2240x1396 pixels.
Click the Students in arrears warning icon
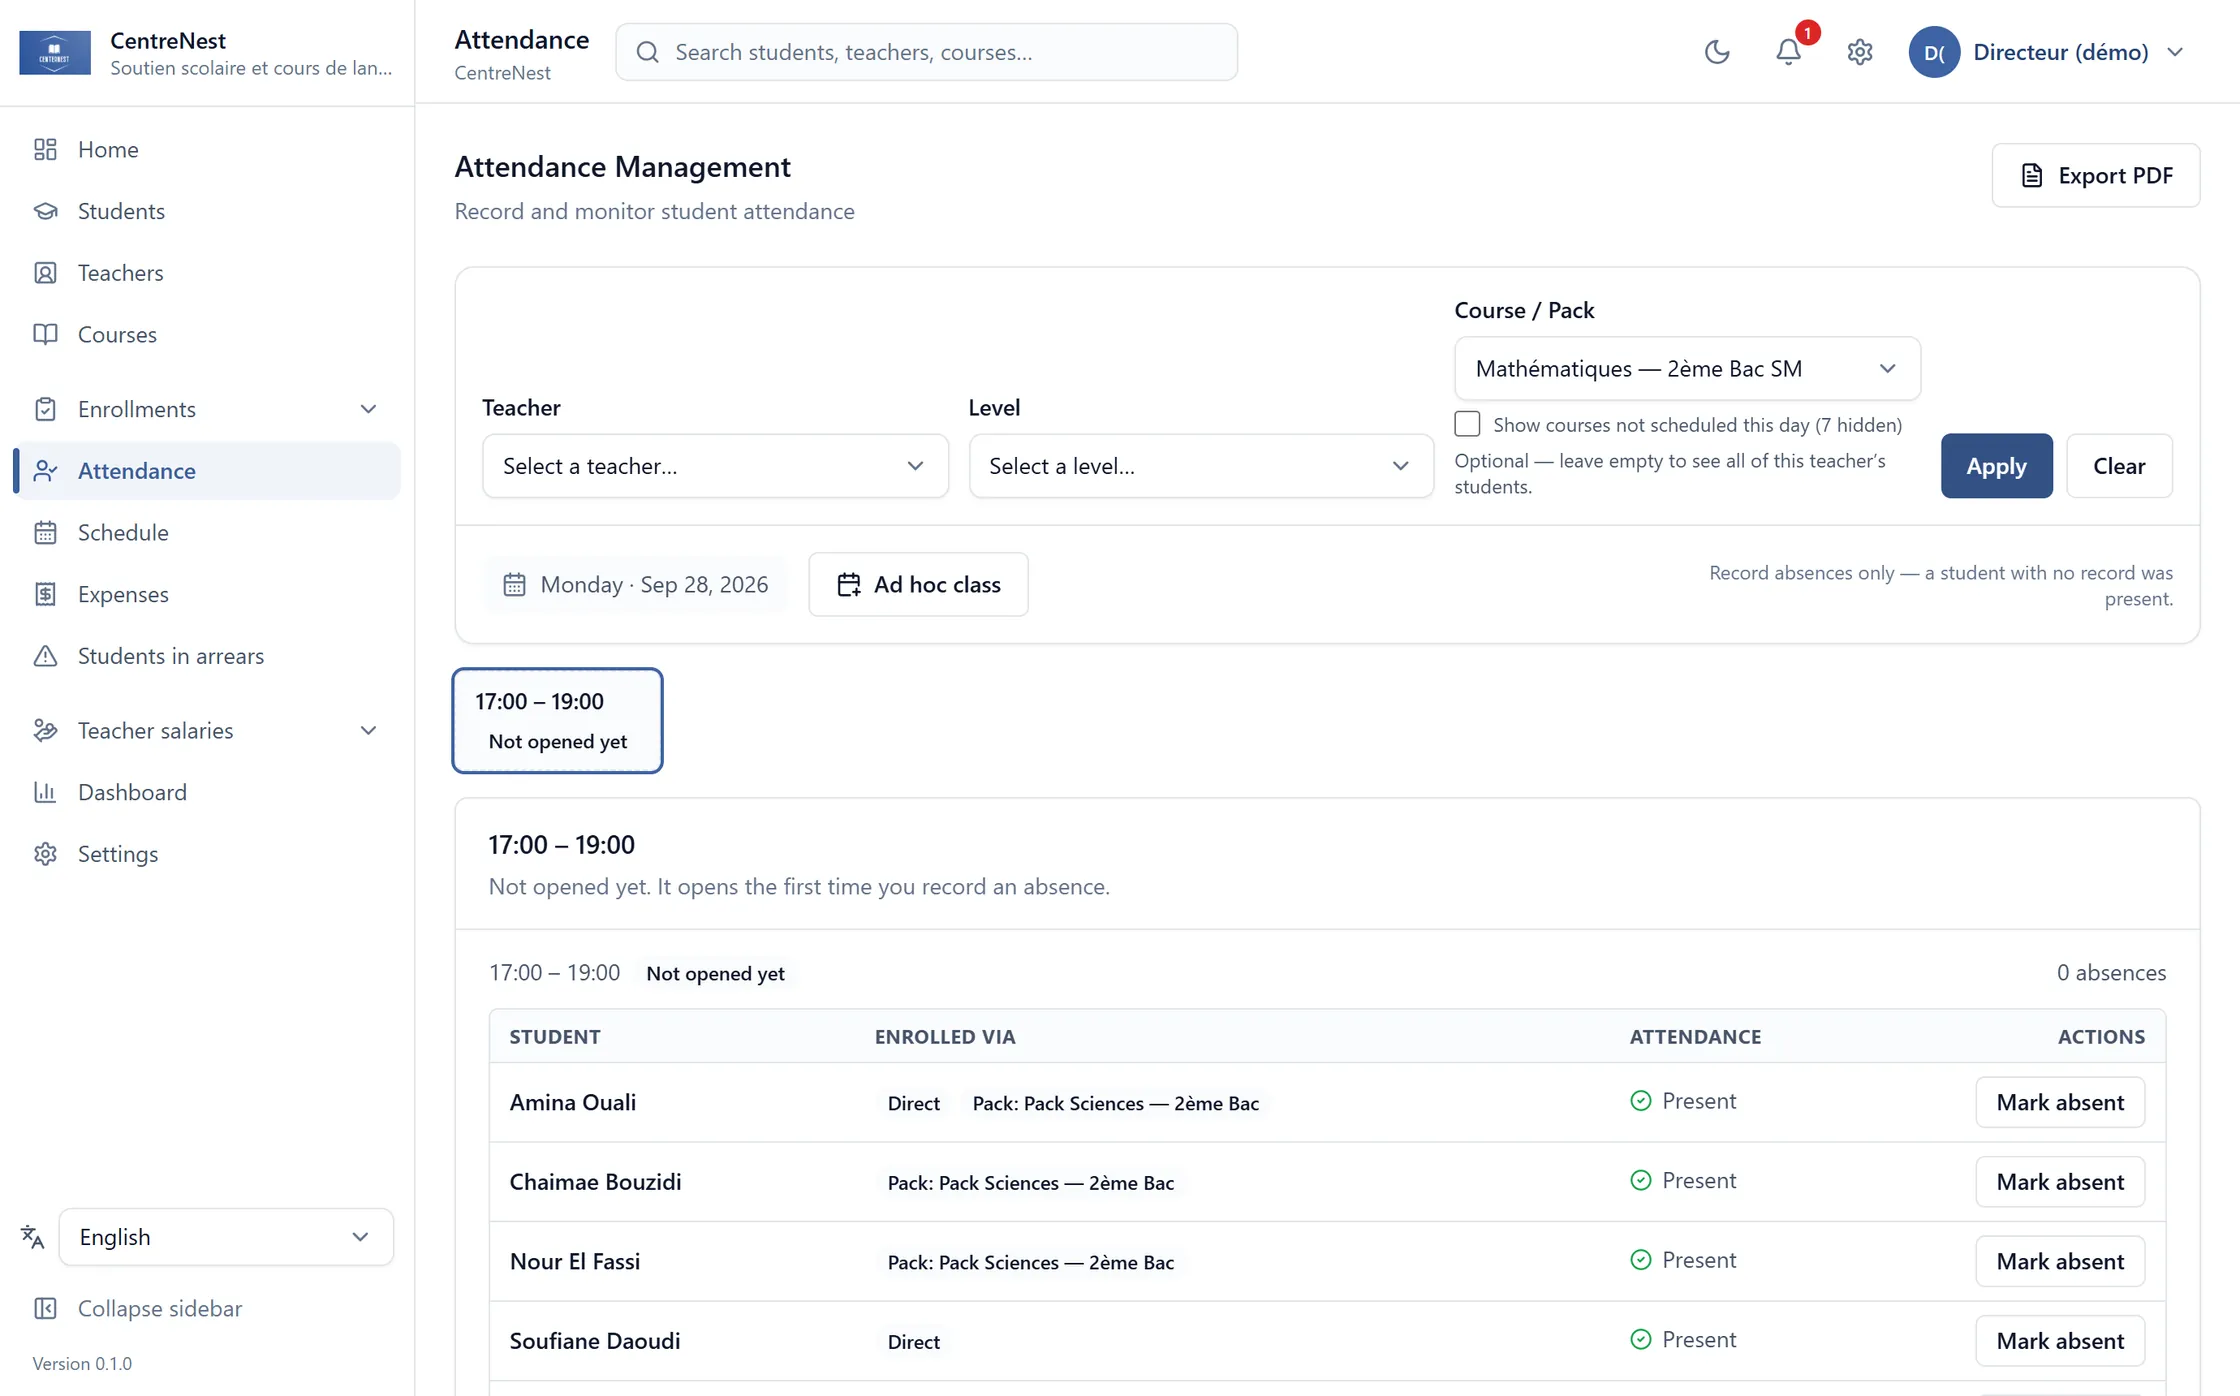[x=45, y=656]
